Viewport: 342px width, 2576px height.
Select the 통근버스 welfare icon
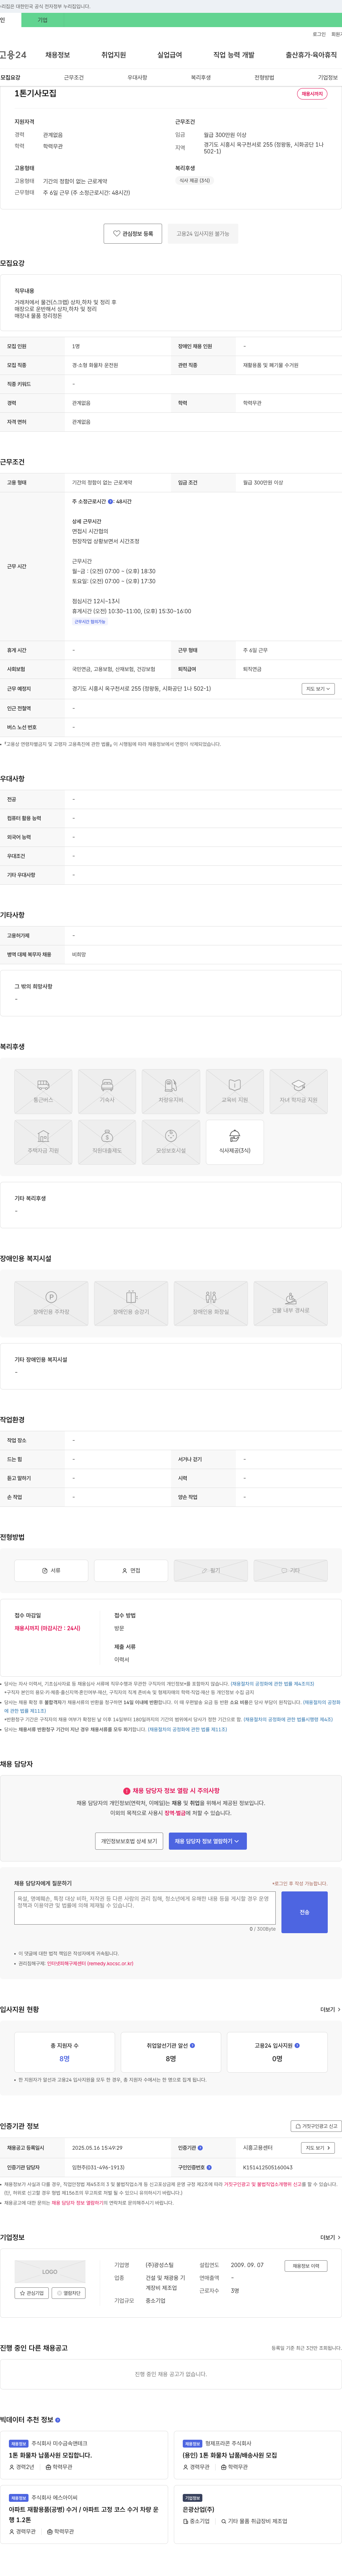pos(43,1092)
